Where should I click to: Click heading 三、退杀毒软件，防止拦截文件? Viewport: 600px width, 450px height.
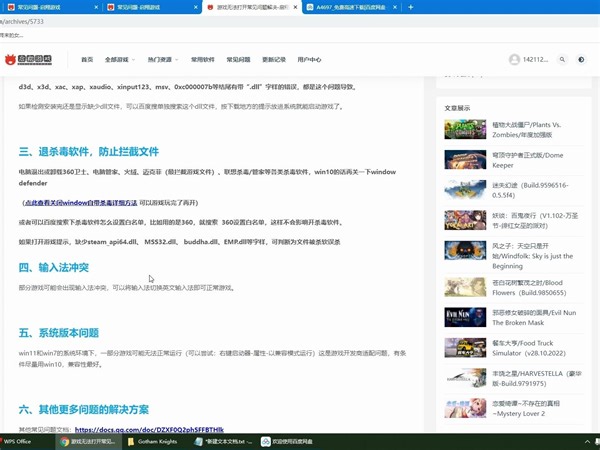(x=89, y=152)
